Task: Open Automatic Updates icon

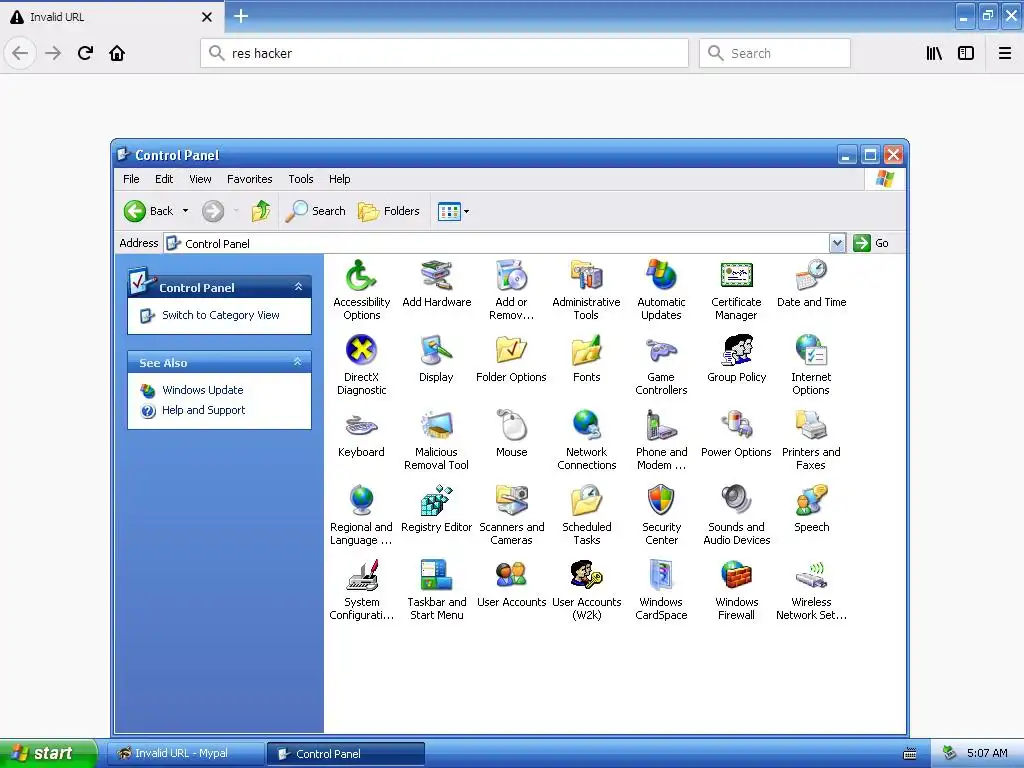Action: coord(661,290)
